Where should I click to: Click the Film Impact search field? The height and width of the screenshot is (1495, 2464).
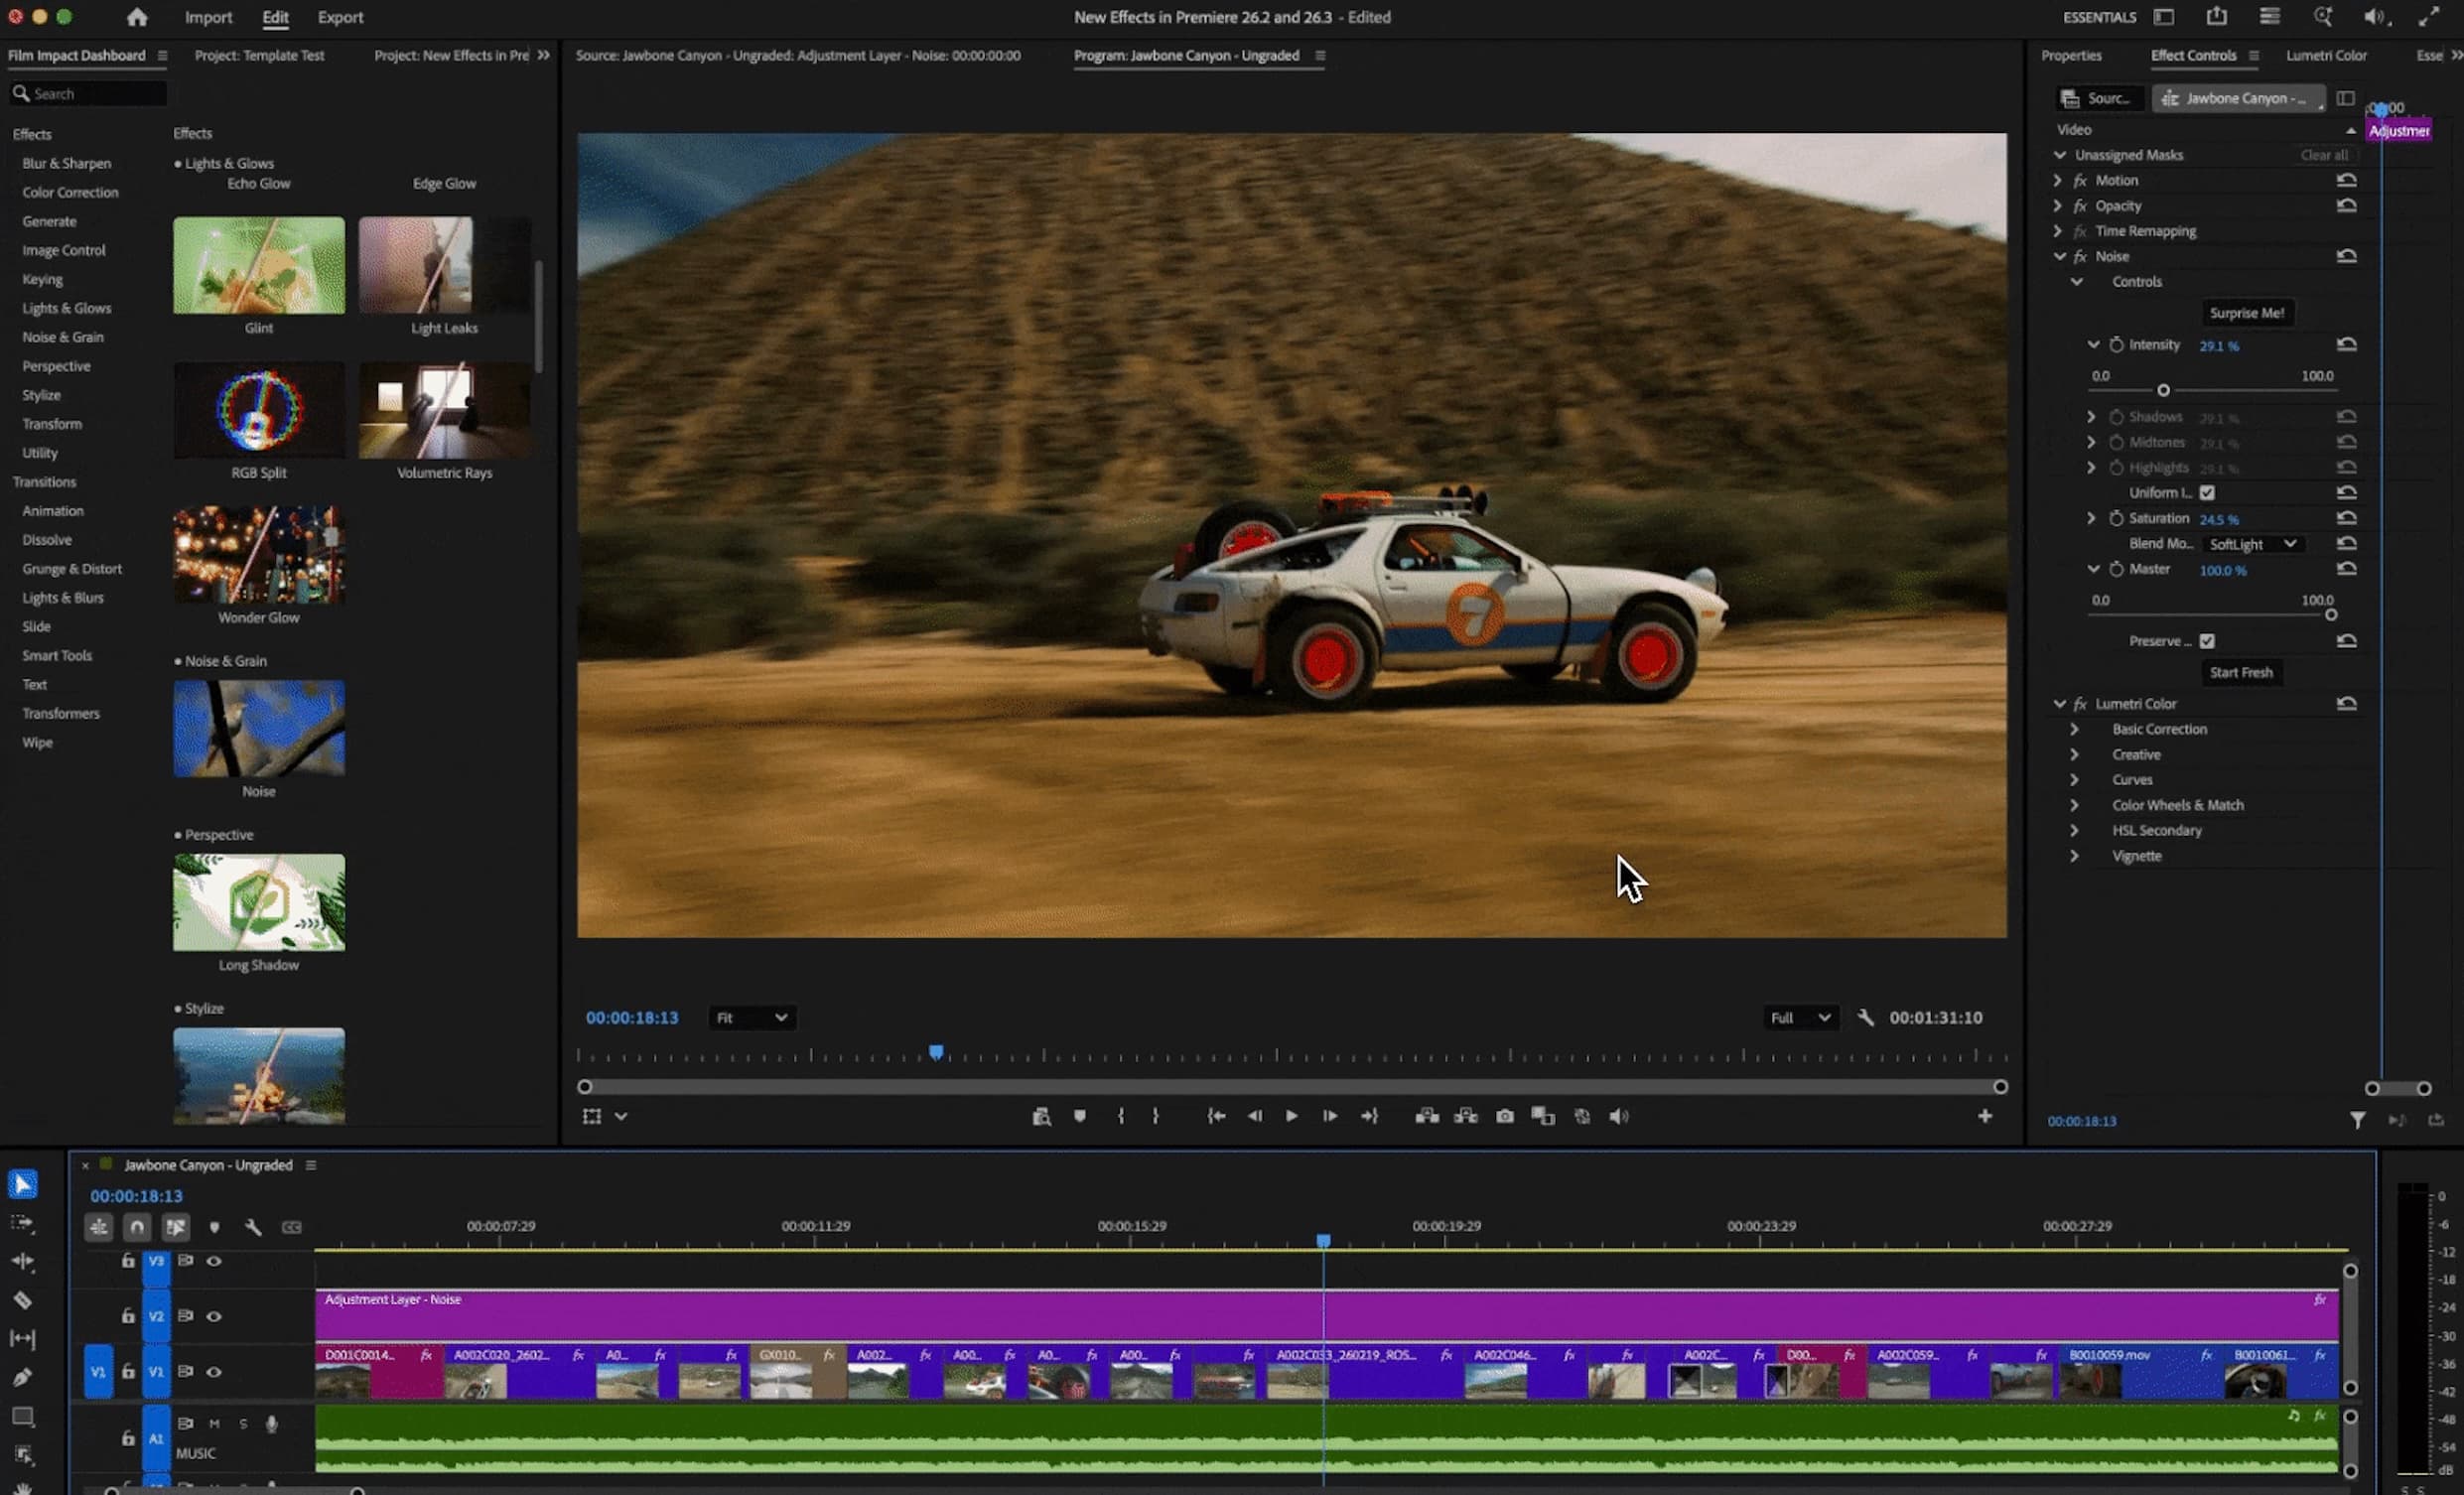click(89, 93)
